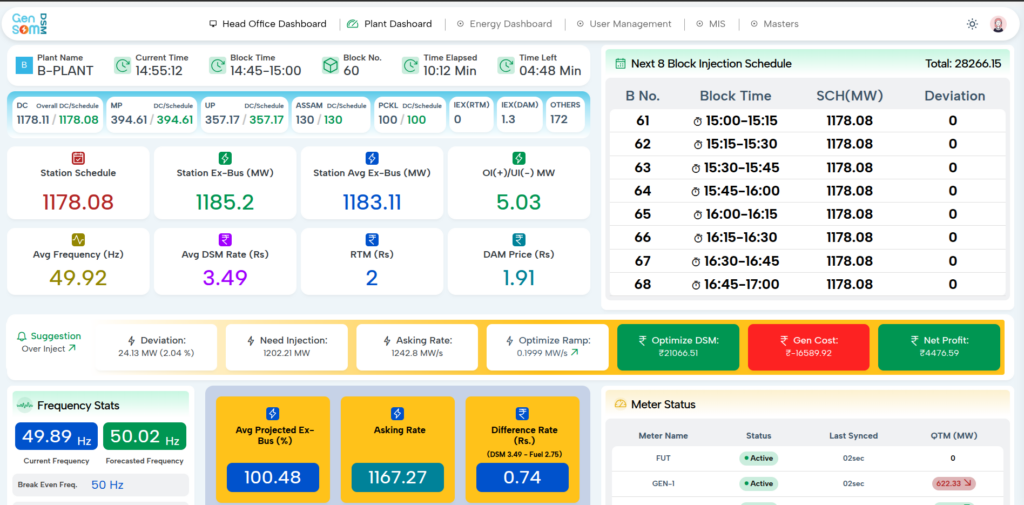This screenshot has height=505, width=1024.
Task: Toggle the light/dark theme sun icon
Action: click(x=972, y=24)
